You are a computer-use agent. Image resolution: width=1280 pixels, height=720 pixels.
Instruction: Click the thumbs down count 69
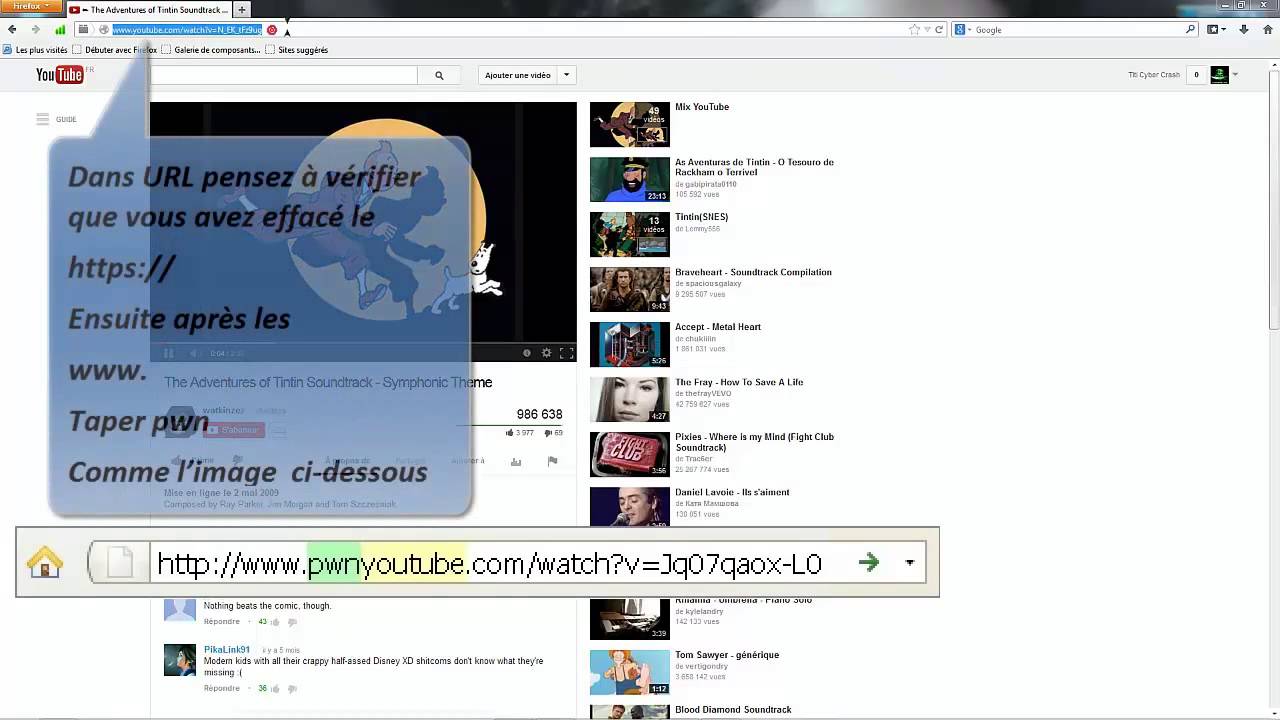tap(553, 433)
